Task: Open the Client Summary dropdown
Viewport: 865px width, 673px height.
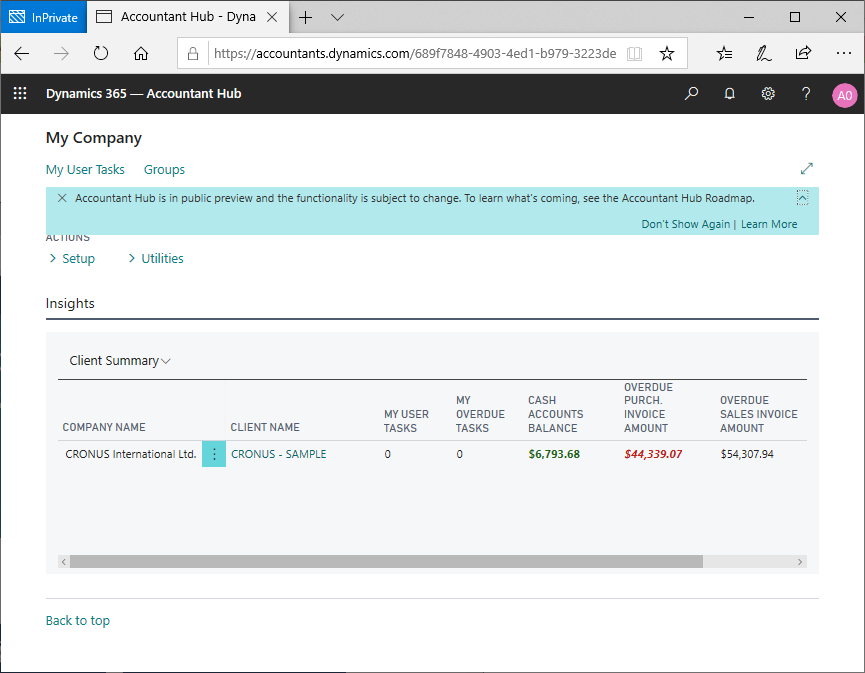Action: click(x=120, y=361)
